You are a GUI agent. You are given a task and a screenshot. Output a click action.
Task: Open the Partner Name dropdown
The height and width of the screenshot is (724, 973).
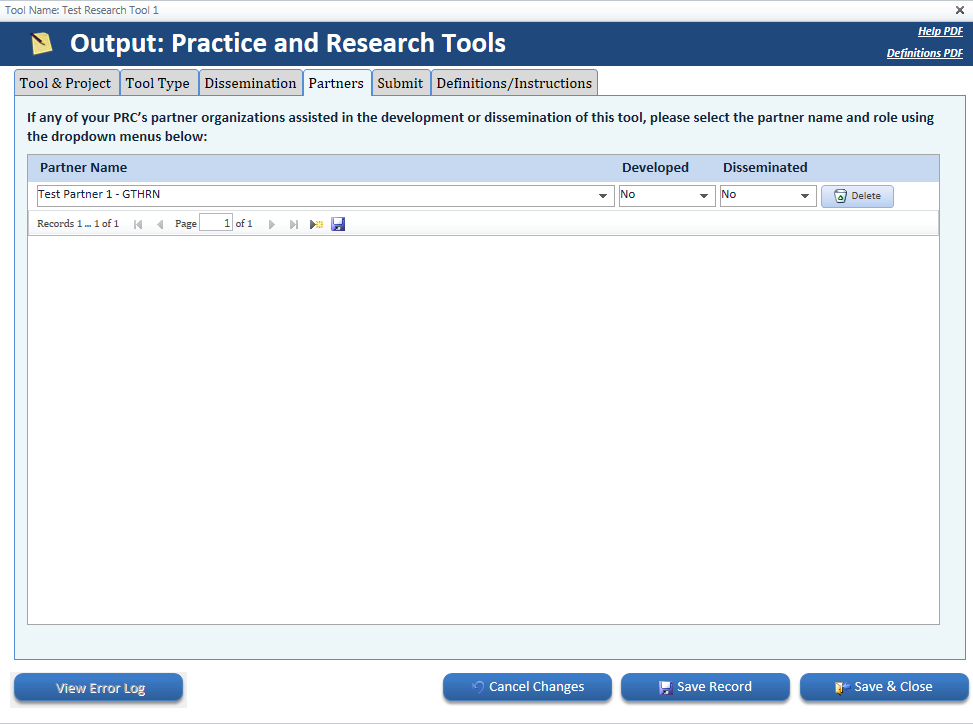pyautogui.click(x=603, y=195)
